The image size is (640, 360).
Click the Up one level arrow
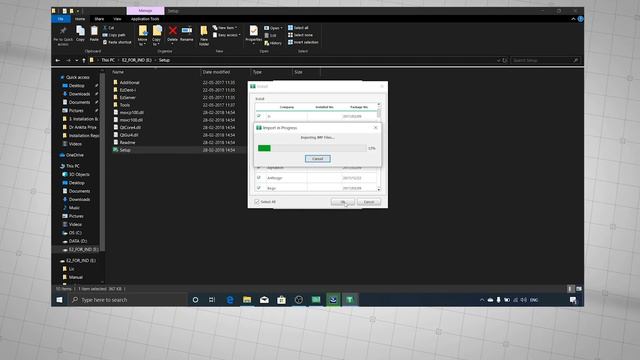(84, 60)
